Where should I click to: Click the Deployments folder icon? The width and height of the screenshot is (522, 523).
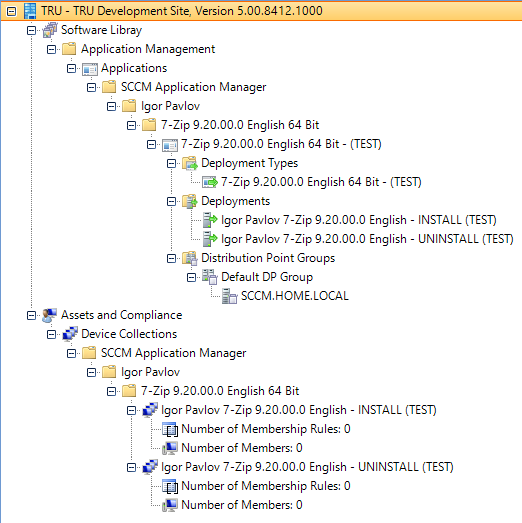190,201
